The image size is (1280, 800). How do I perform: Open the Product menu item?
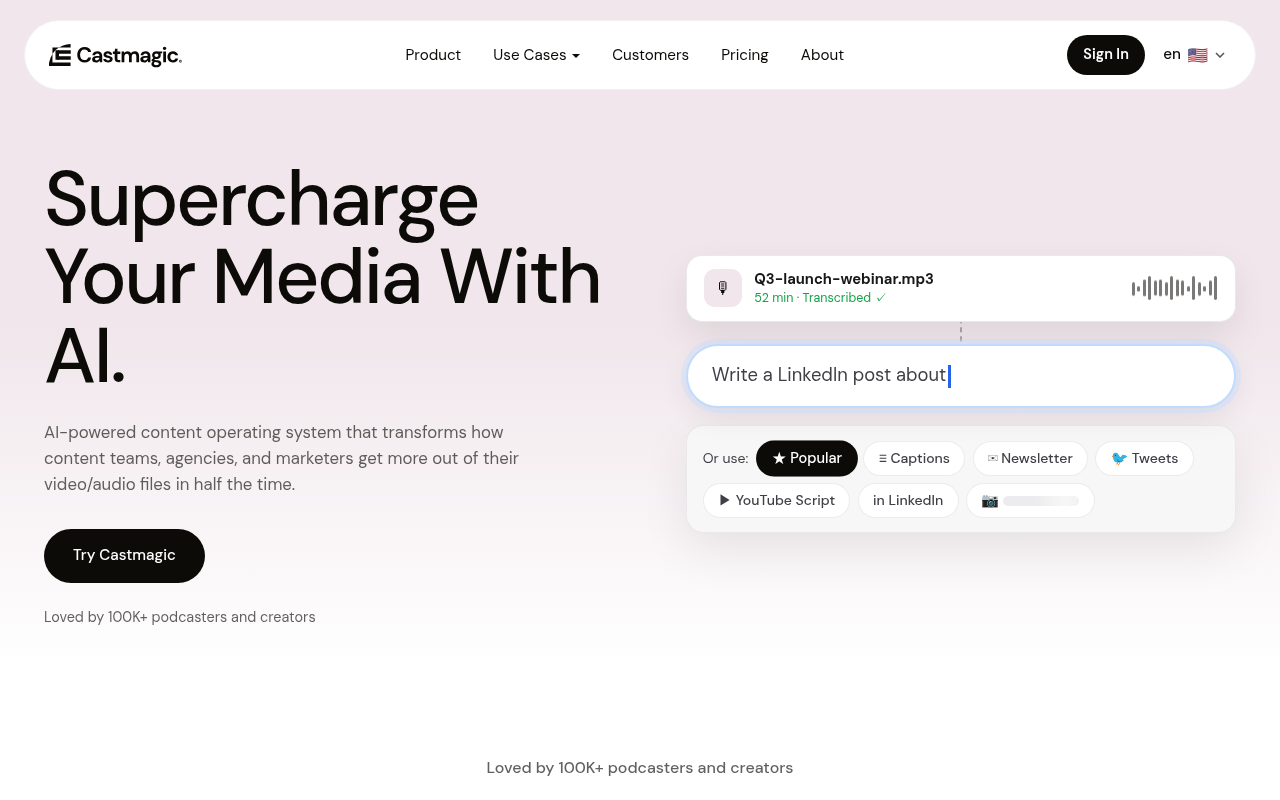click(x=433, y=55)
